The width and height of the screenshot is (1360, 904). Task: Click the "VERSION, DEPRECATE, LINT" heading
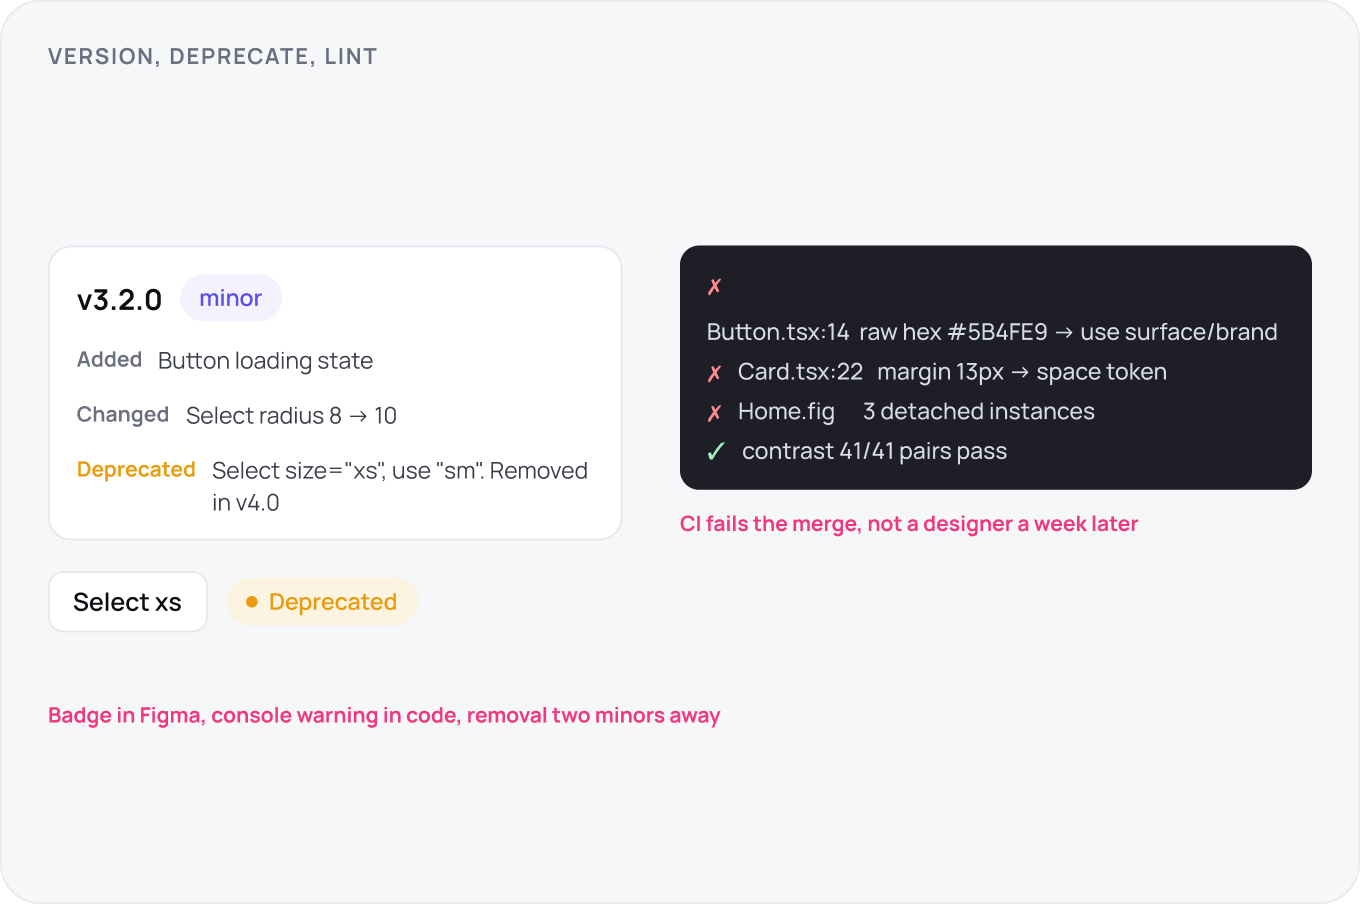(213, 57)
